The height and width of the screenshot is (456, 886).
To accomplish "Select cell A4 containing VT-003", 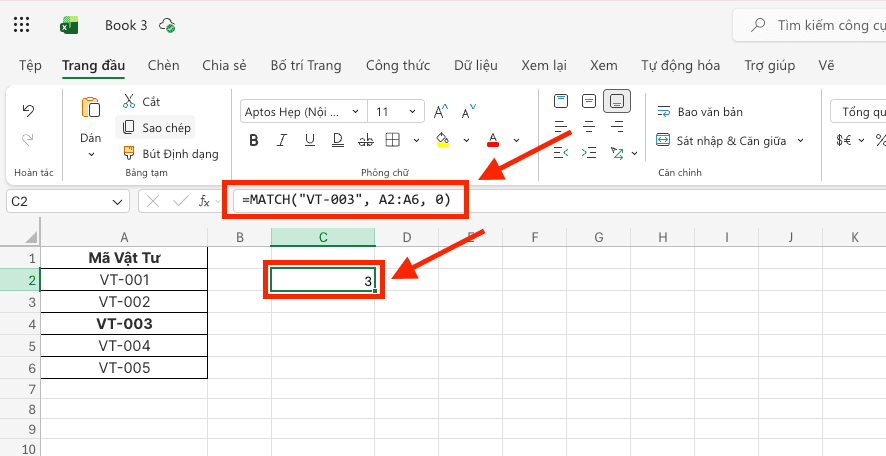I will coord(124,324).
